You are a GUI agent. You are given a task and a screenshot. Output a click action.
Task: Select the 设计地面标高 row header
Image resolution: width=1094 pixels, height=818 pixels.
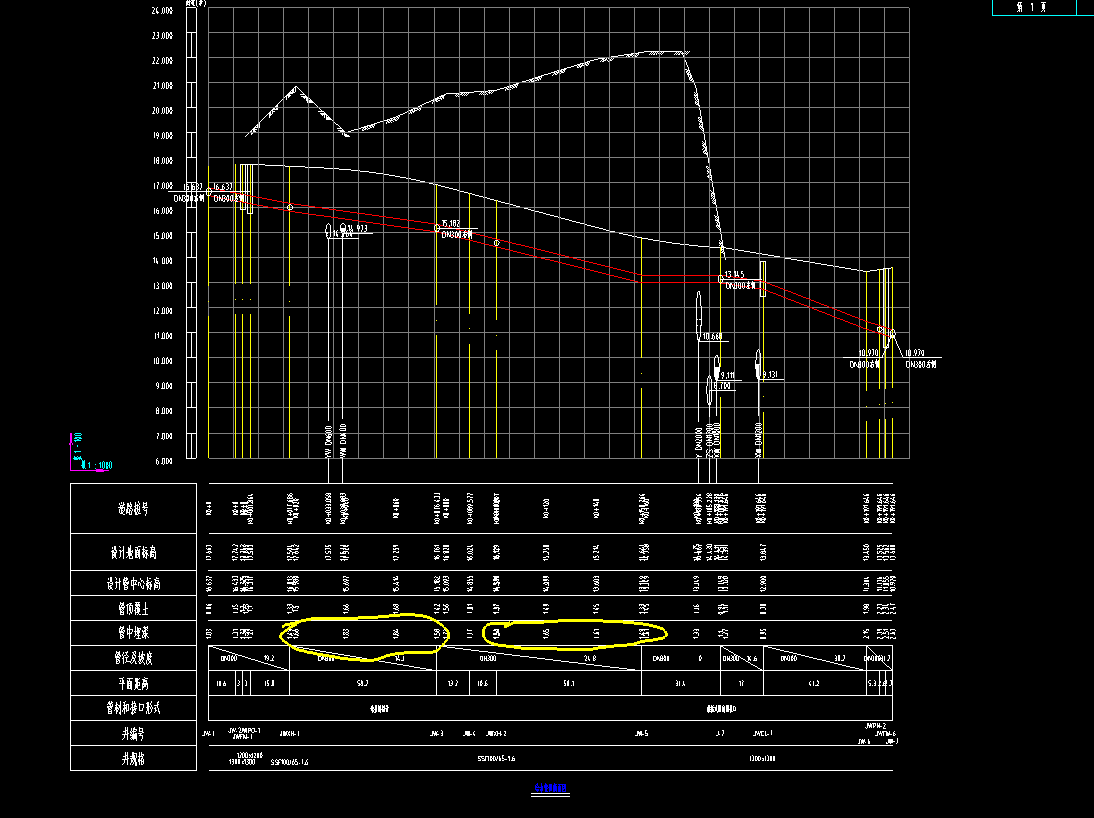click(133, 553)
